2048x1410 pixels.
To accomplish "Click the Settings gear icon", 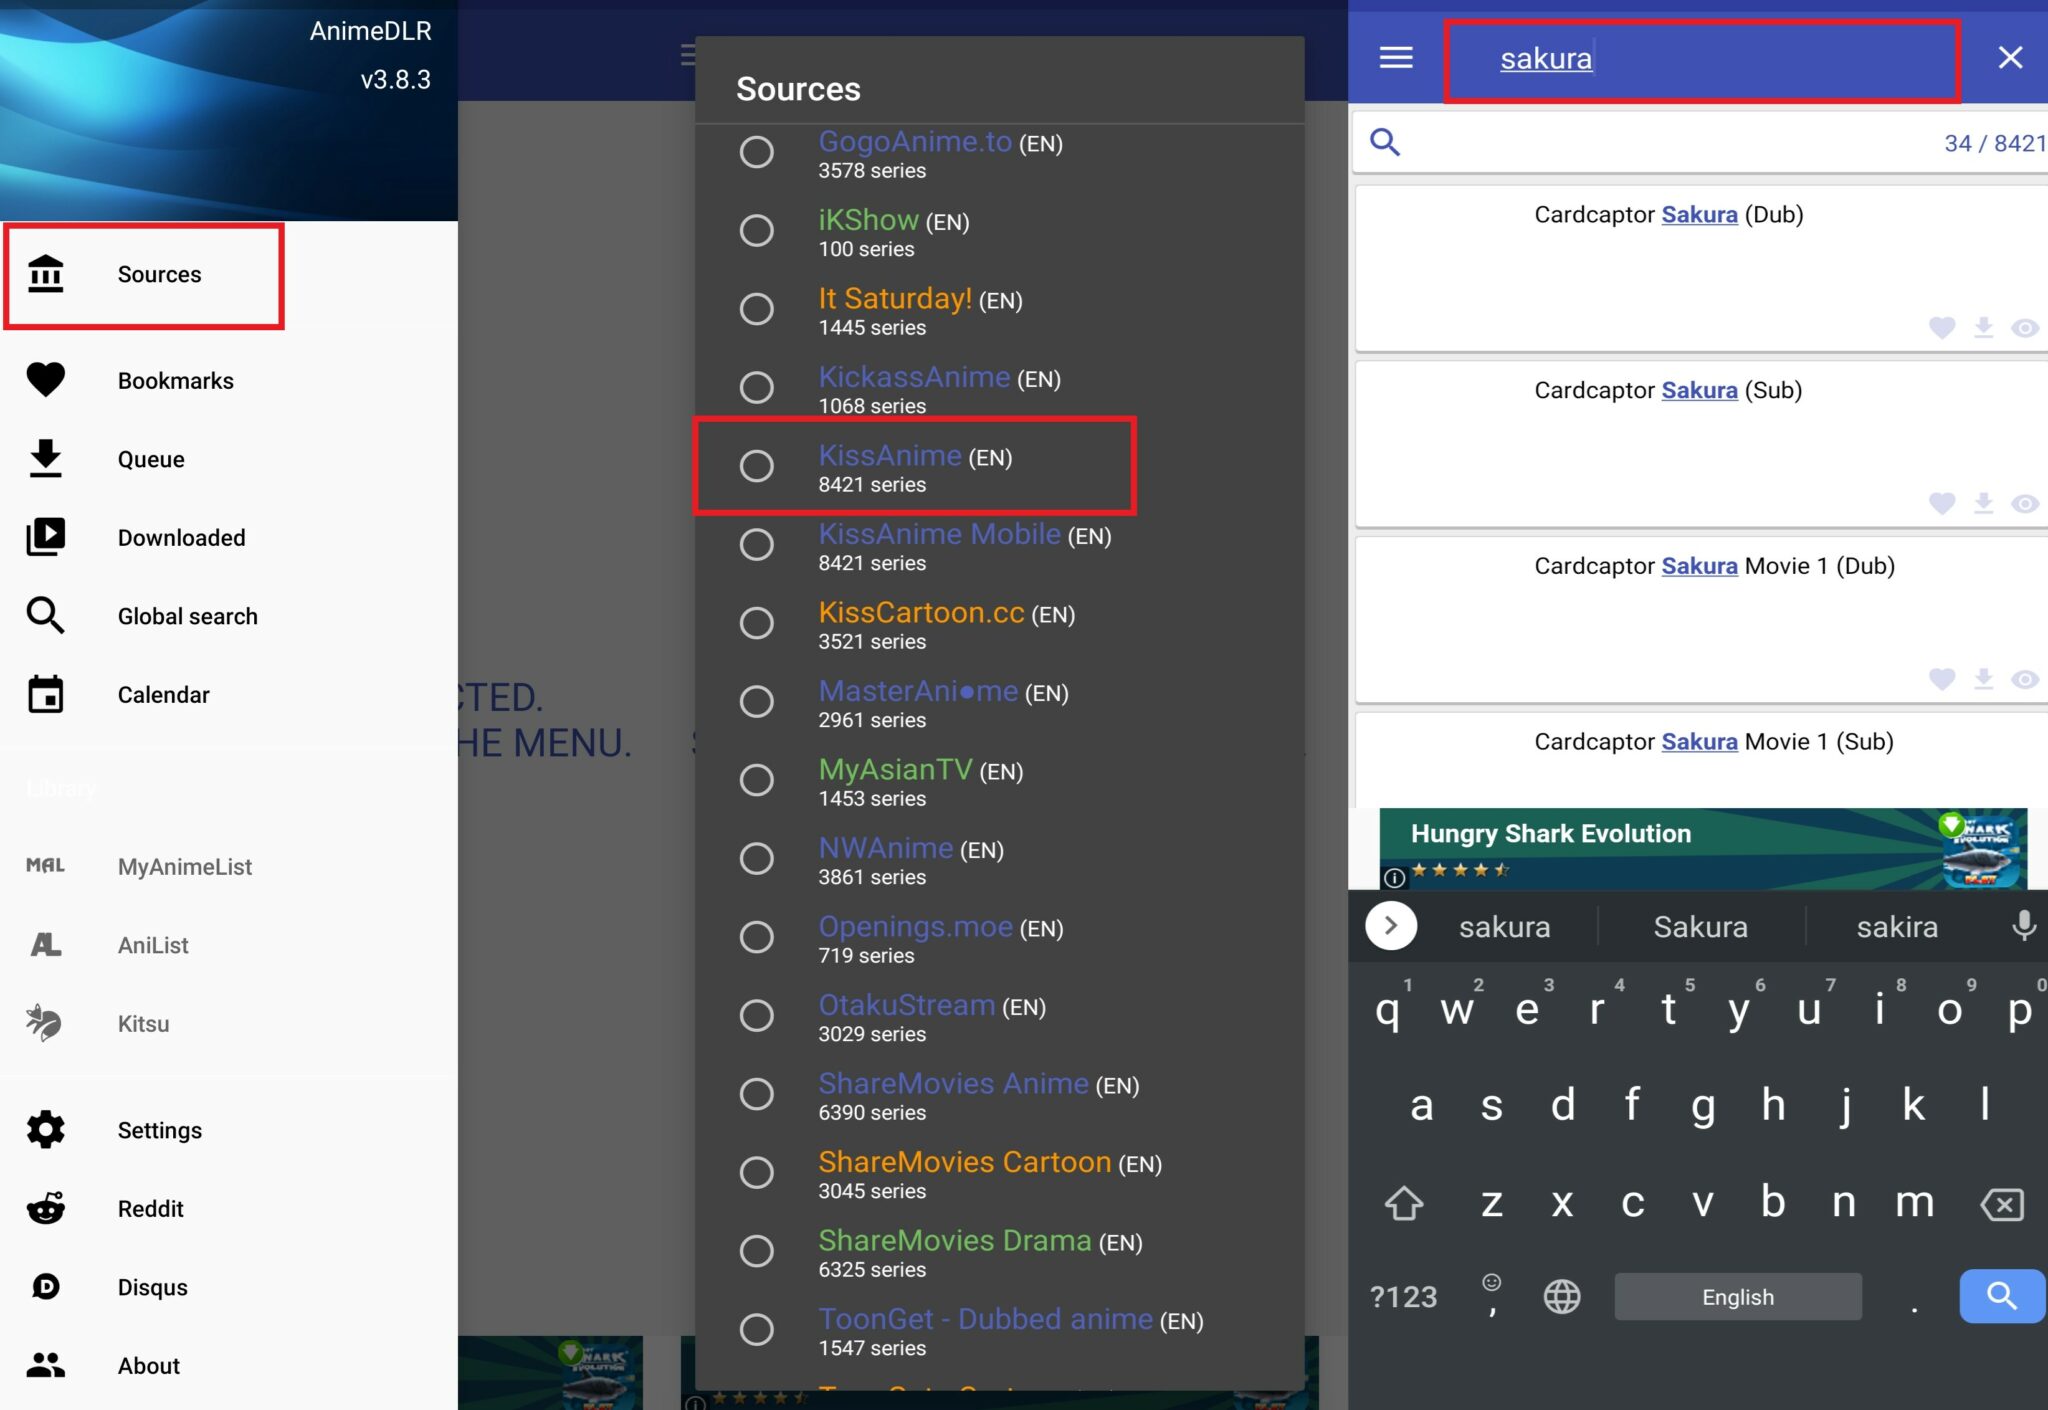I will point(45,1130).
